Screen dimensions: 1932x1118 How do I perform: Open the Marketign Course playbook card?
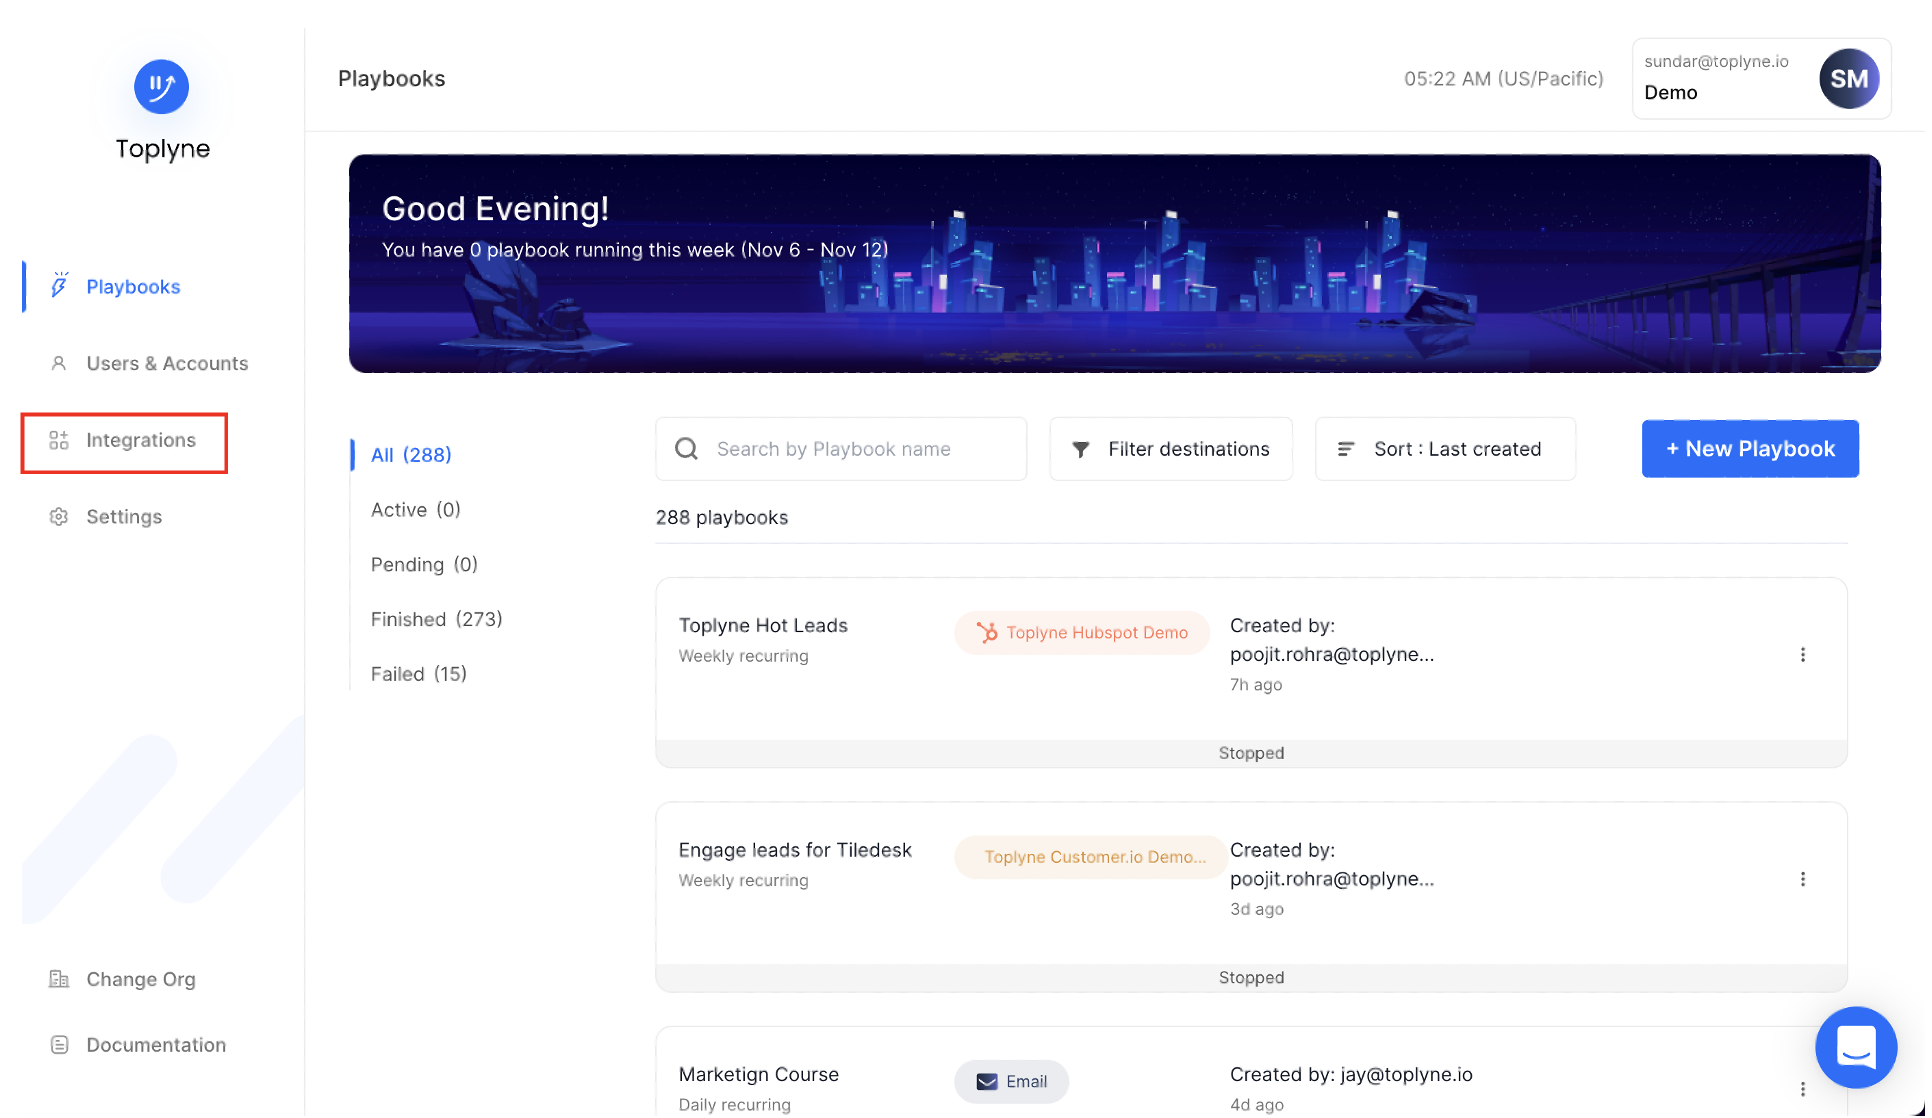(758, 1075)
